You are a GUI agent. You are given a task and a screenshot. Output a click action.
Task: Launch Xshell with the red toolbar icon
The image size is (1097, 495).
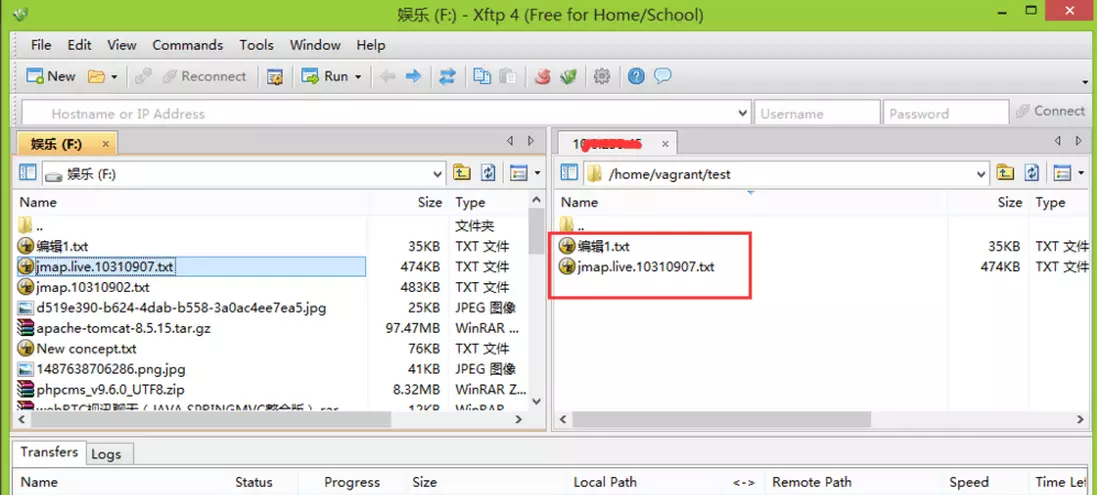tap(542, 76)
